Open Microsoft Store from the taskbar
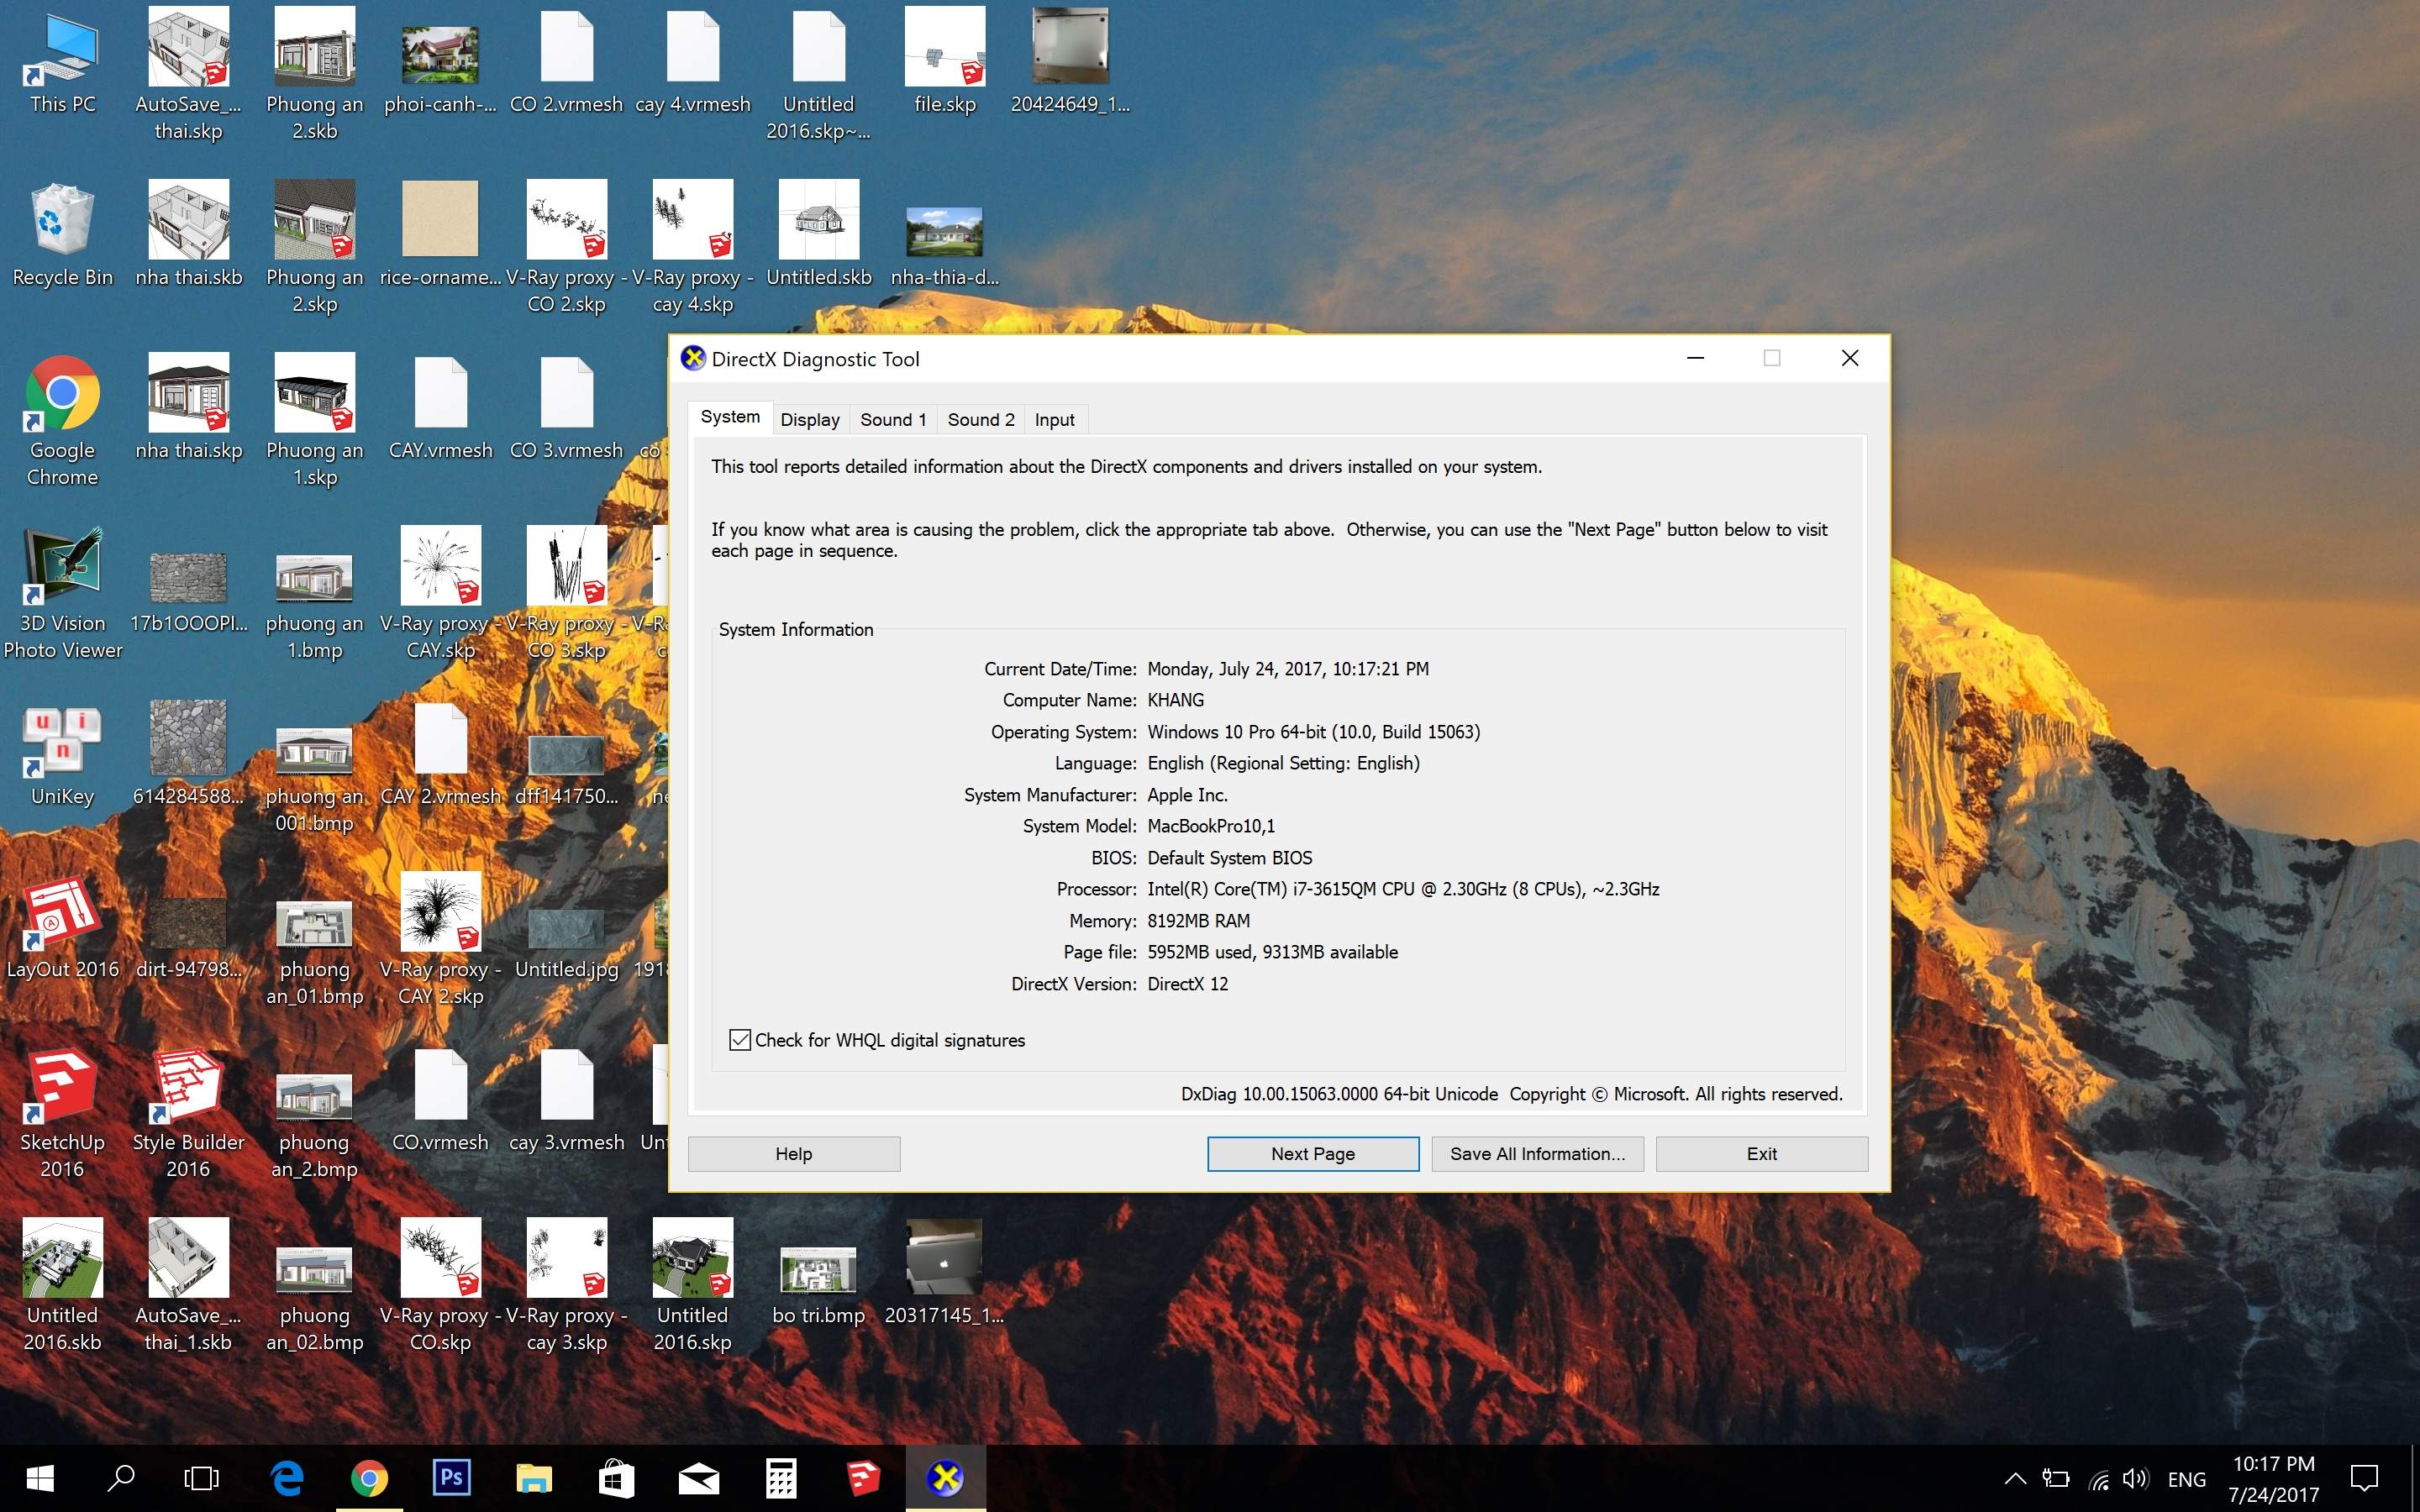 click(x=616, y=1478)
